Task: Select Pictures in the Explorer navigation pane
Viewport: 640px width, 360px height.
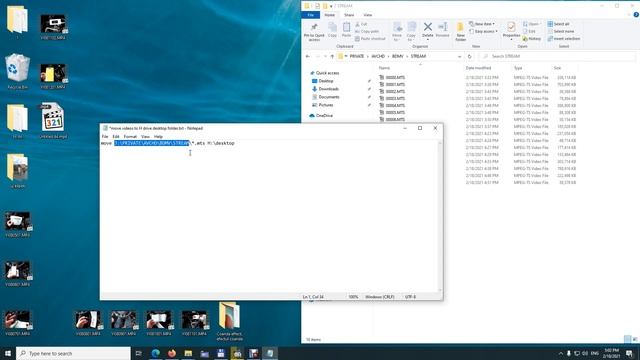Action: [x=326, y=105]
